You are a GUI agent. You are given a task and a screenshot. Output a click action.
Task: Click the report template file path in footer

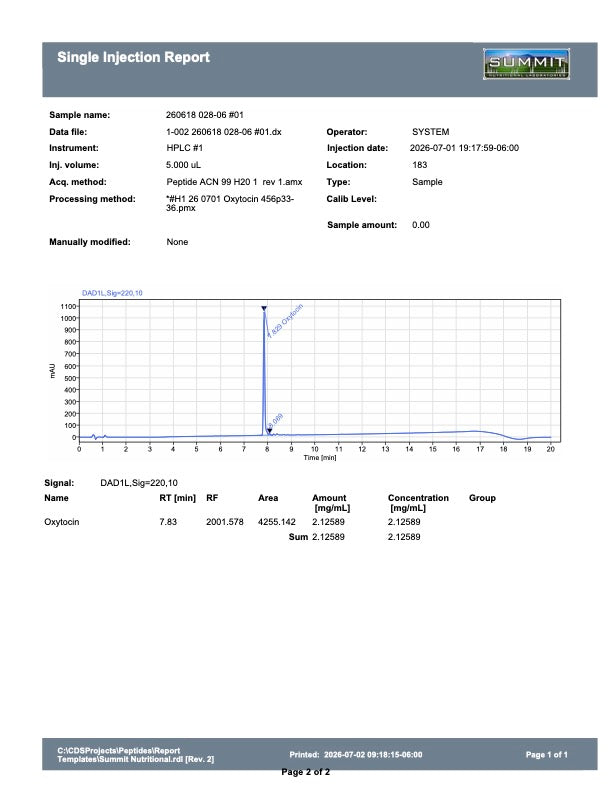[x=135, y=755]
